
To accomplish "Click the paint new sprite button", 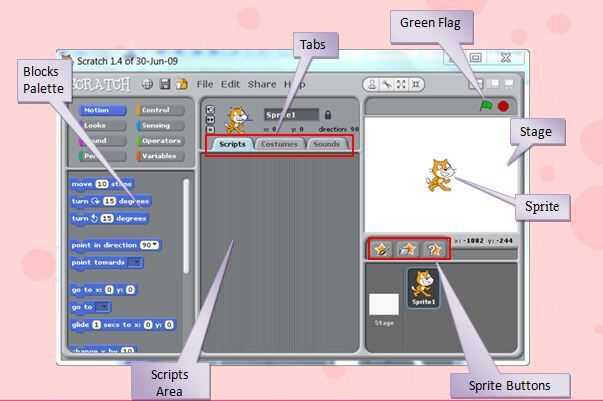I will tap(381, 250).
